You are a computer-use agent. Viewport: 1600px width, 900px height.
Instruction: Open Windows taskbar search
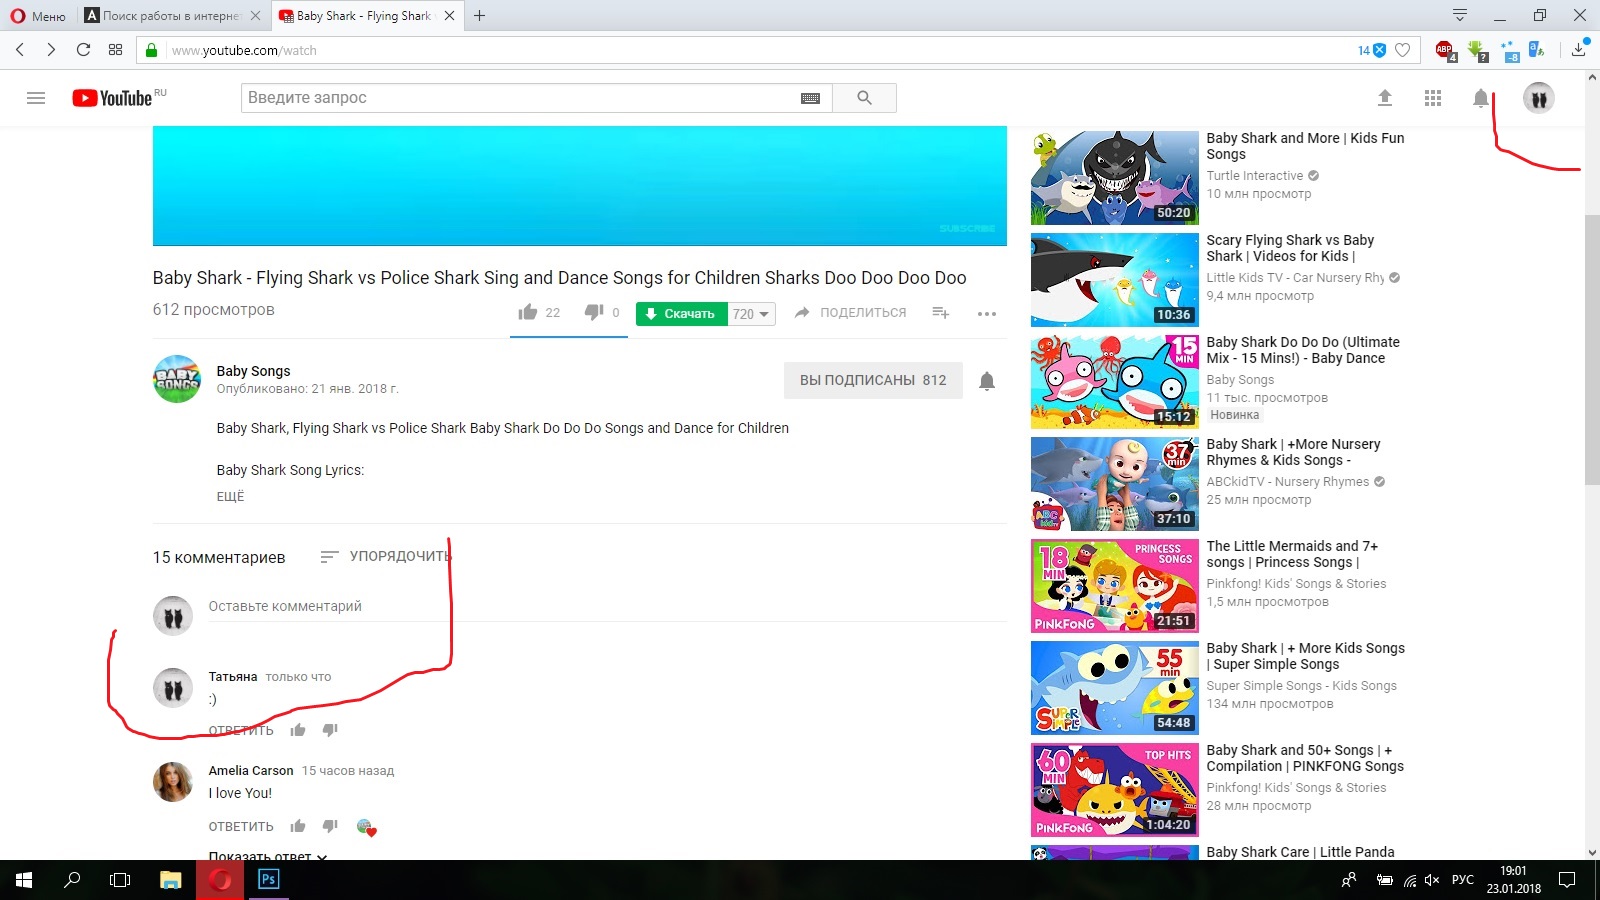coord(72,880)
